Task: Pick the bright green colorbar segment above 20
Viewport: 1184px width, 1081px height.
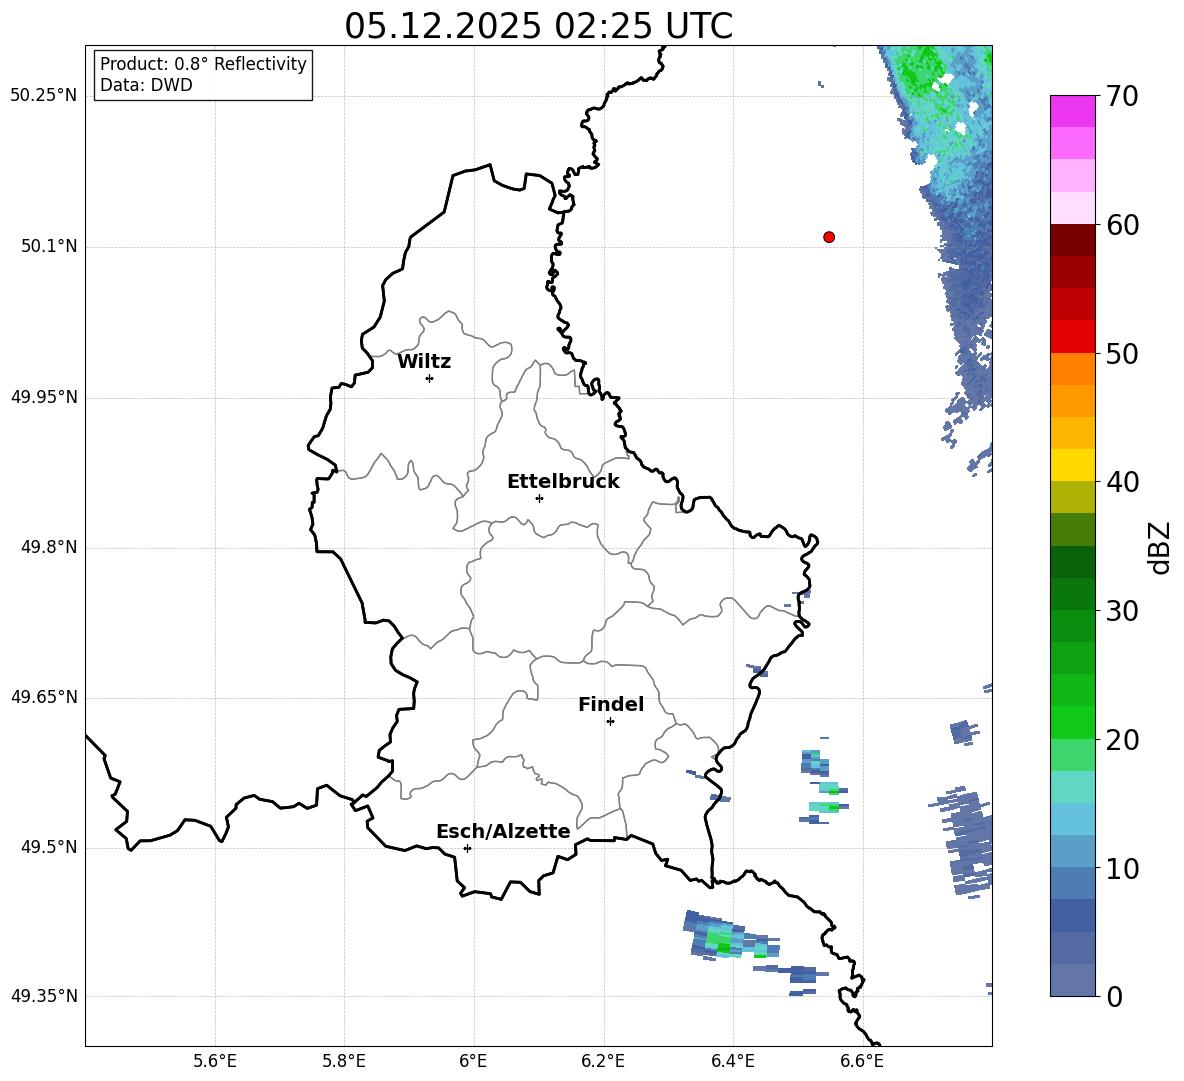Action: [x=1072, y=722]
